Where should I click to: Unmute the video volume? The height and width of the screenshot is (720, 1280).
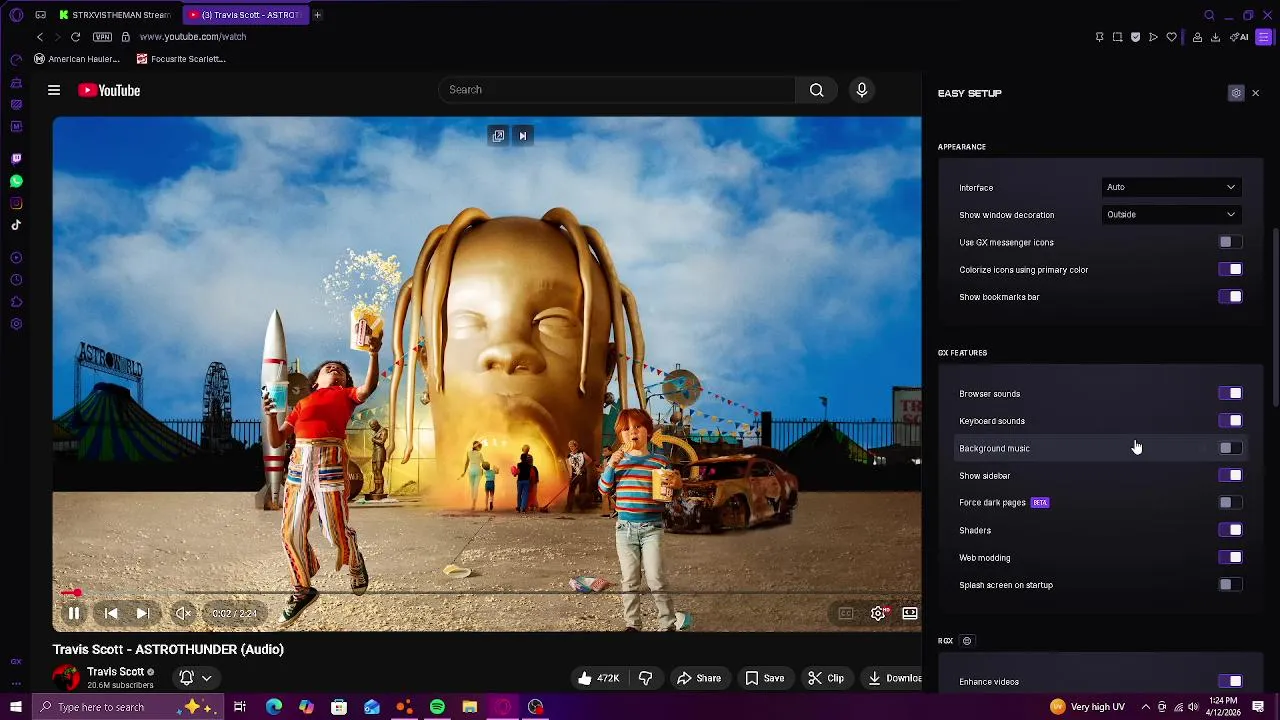click(x=183, y=613)
